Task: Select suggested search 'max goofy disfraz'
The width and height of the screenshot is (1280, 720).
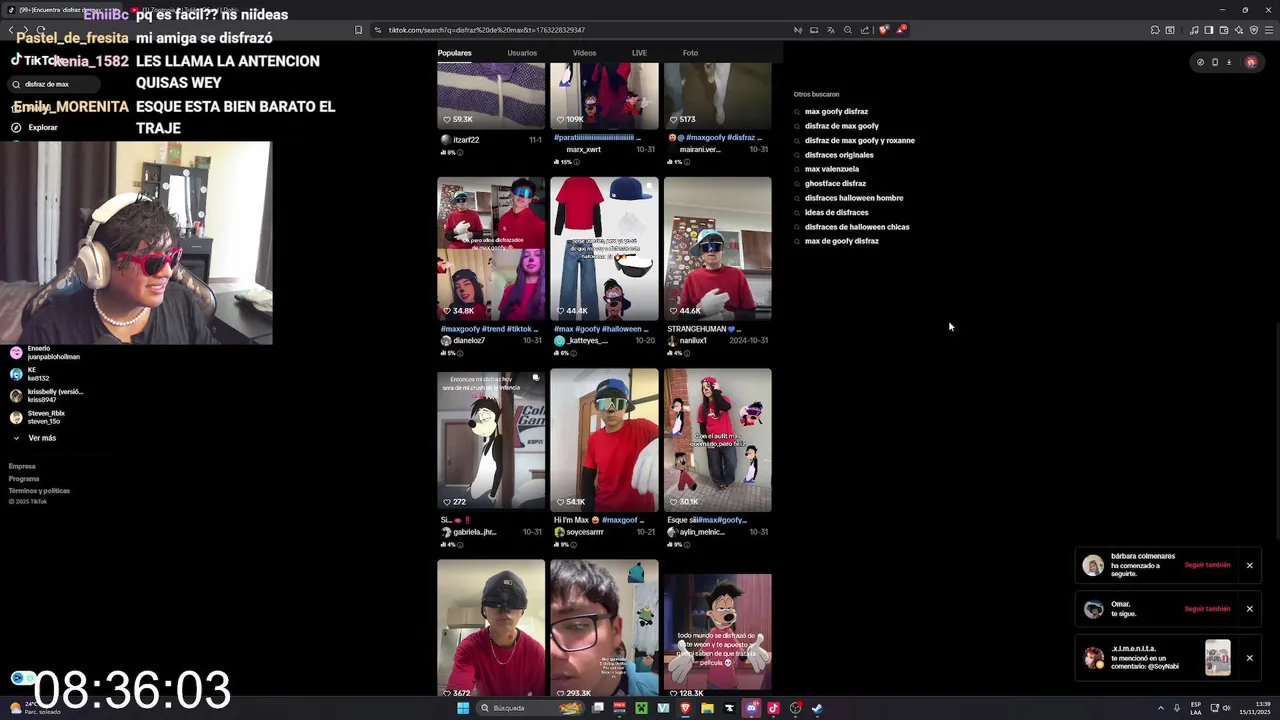Action: click(836, 112)
